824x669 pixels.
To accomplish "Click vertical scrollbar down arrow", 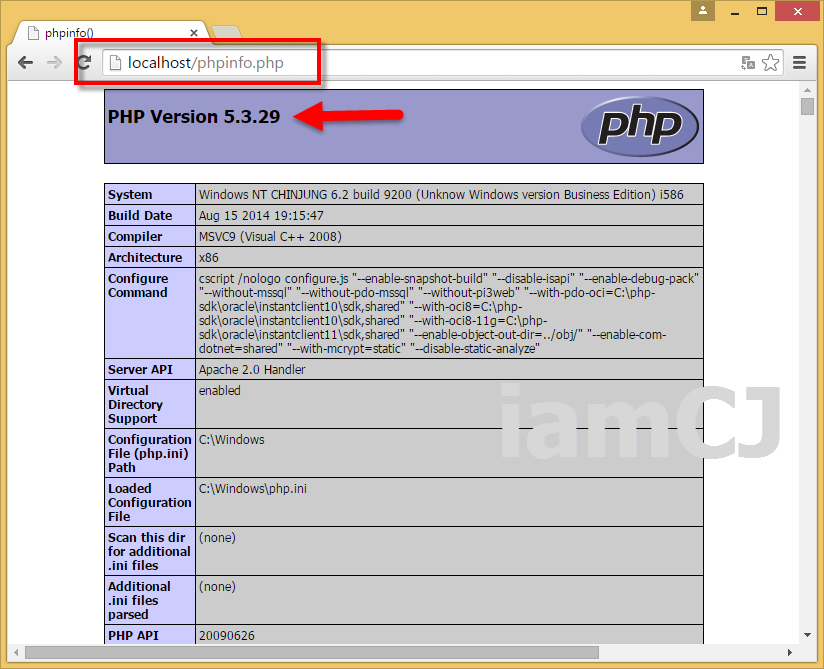I will tap(808, 635).
